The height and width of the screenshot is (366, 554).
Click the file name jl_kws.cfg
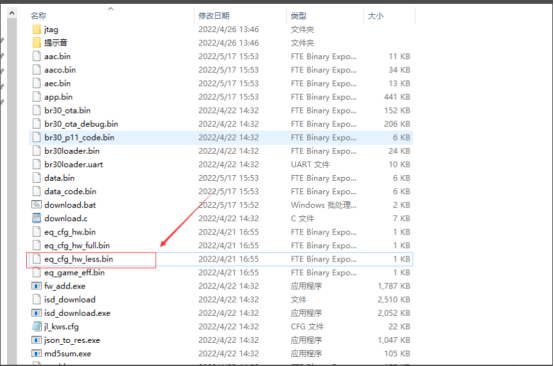[61, 326]
